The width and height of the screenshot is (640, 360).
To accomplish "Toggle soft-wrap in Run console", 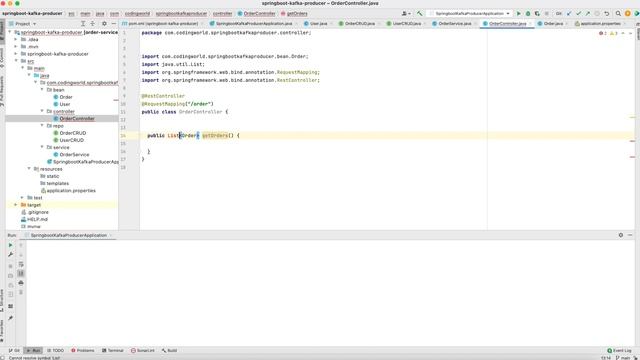I will (x=21, y=264).
